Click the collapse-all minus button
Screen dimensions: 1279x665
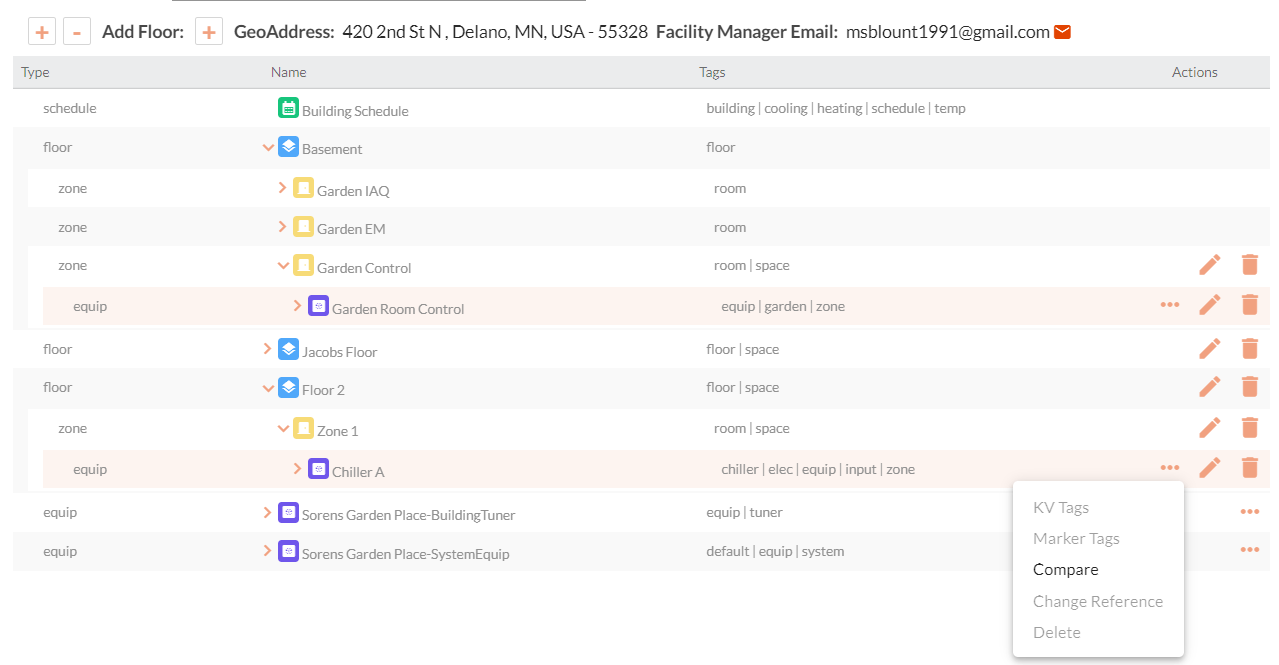(x=78, y=32)
